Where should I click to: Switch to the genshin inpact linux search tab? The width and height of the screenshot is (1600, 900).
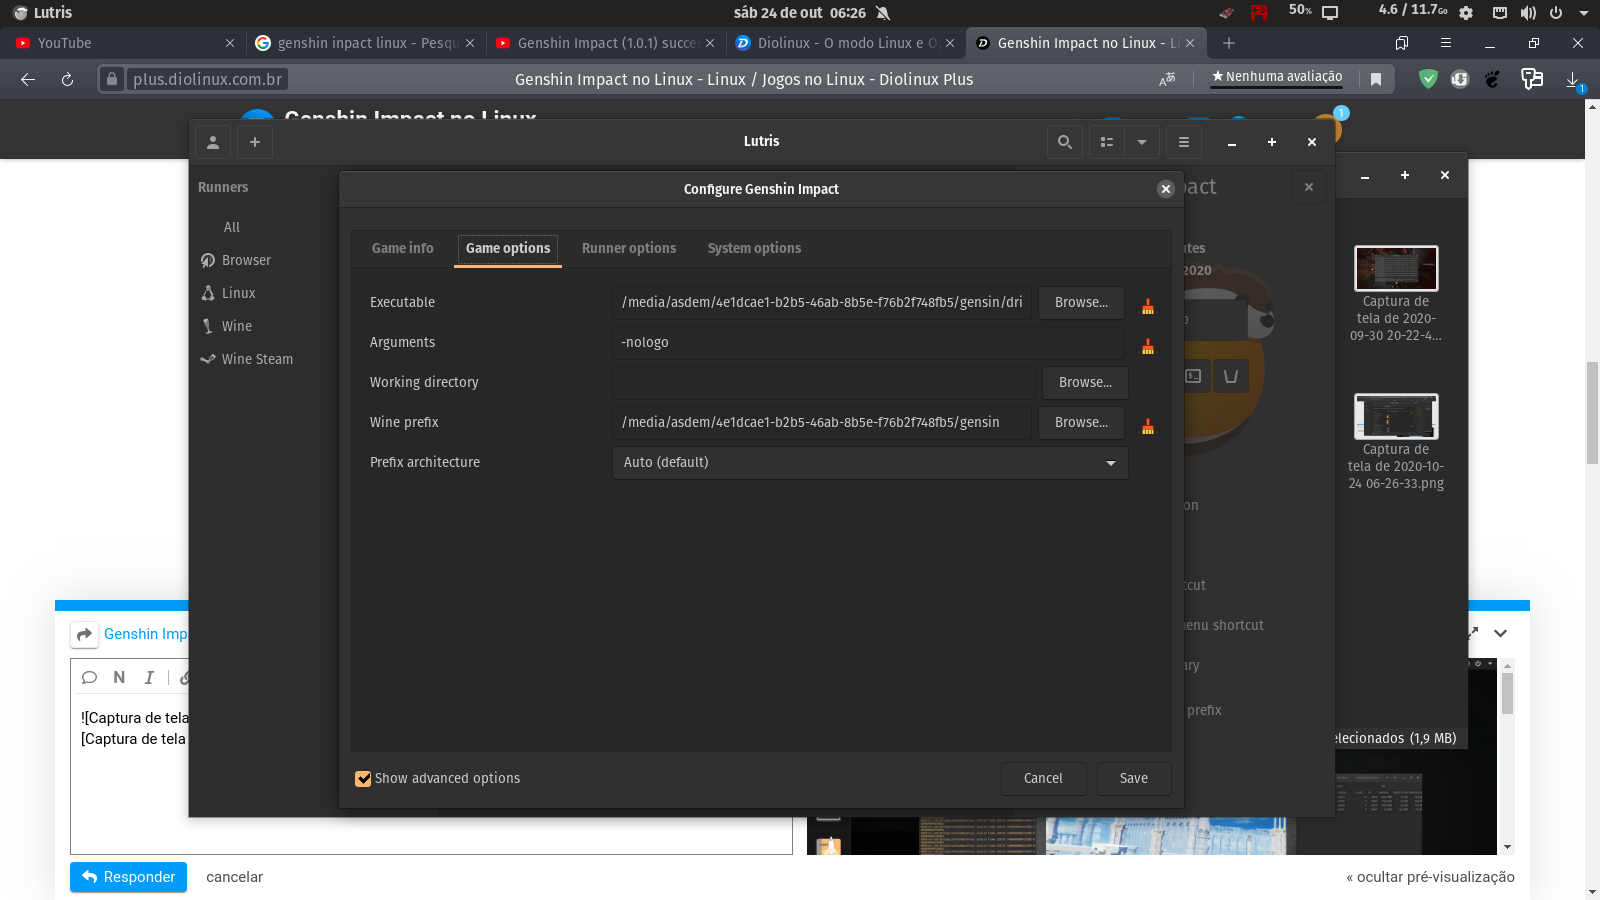click(365, 43)
